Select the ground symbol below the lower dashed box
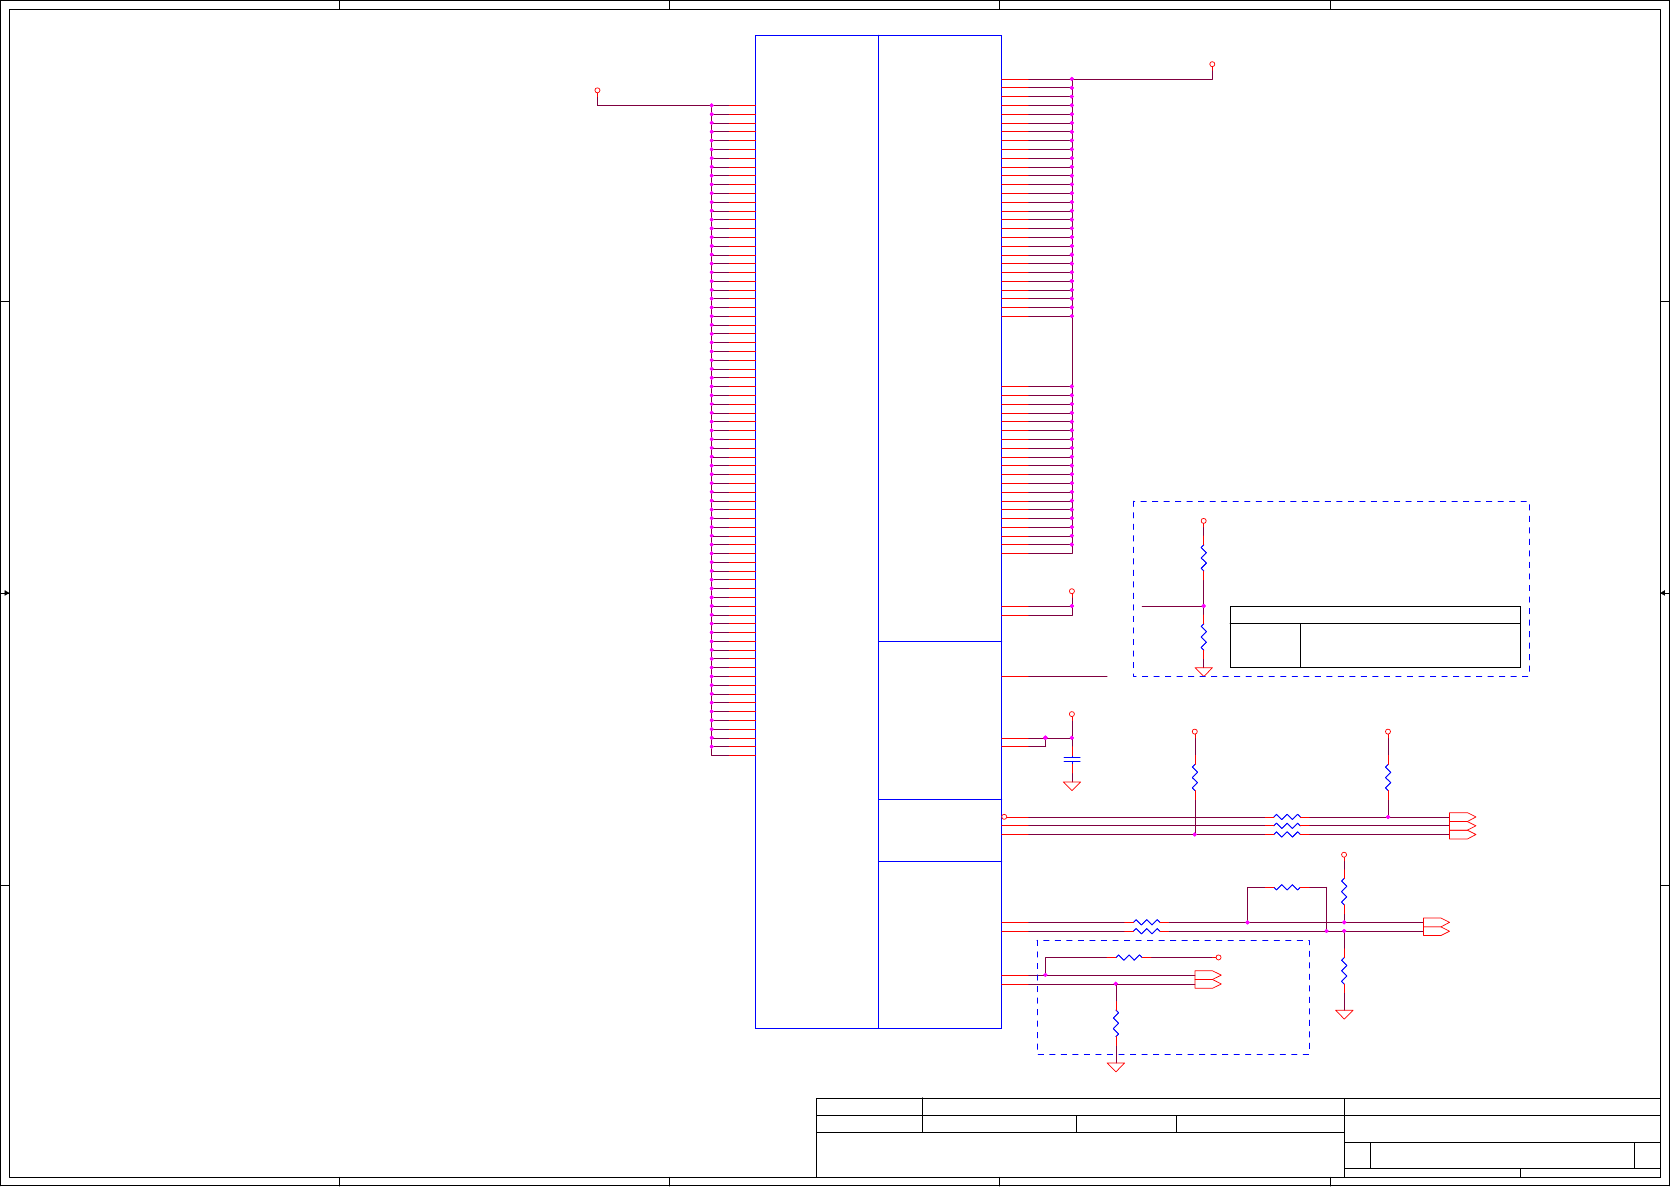 pyautogui.click(x=1116, y=1067)
